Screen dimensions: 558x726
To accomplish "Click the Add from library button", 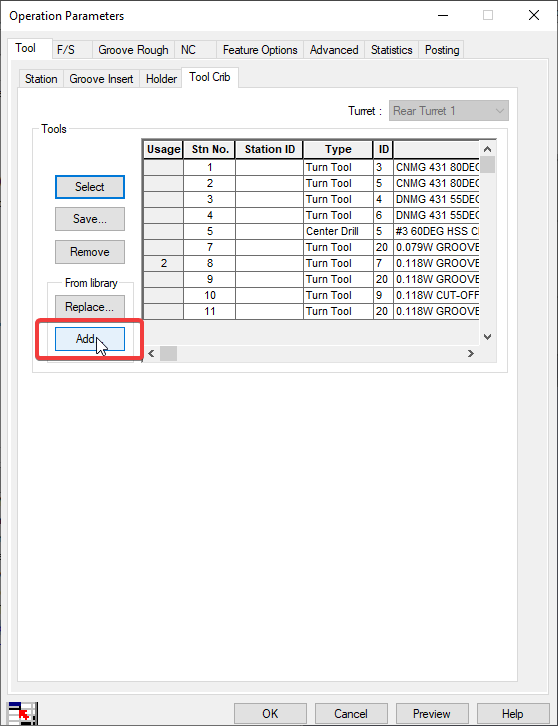I will [90, 339].
